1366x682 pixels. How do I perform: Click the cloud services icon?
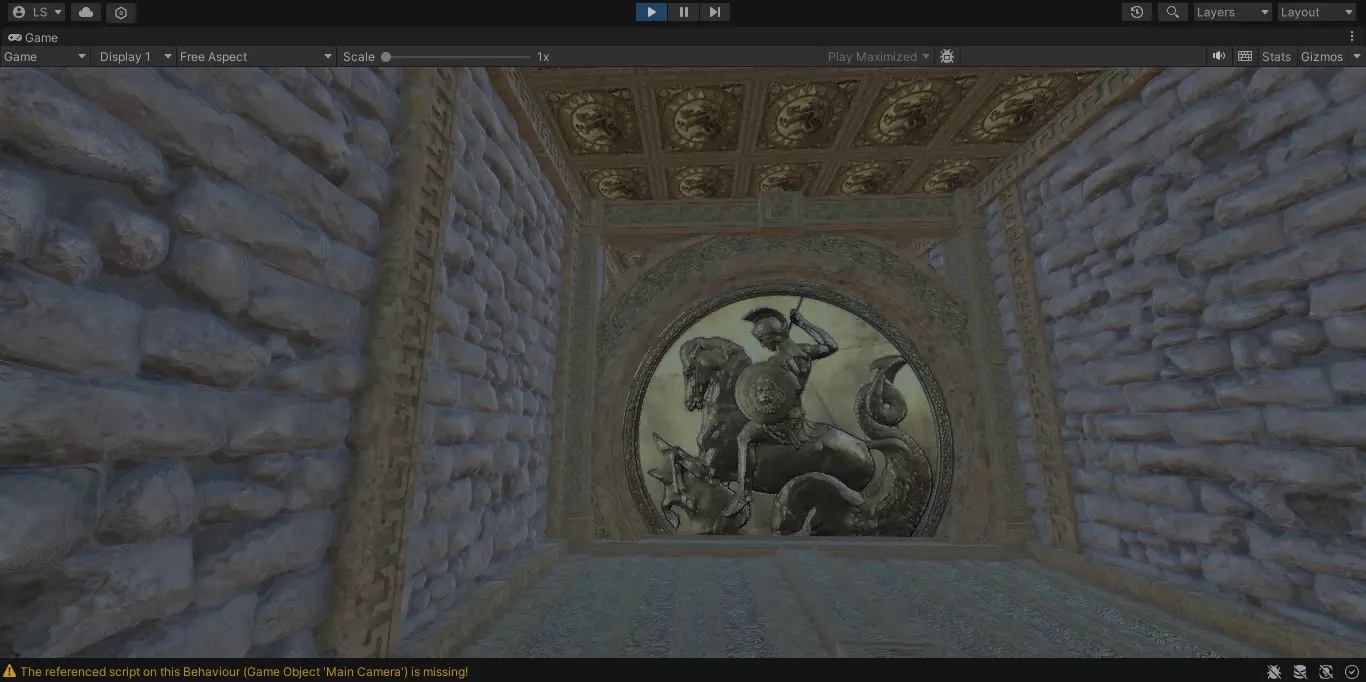pyautogui.click(x=86, y=12)
